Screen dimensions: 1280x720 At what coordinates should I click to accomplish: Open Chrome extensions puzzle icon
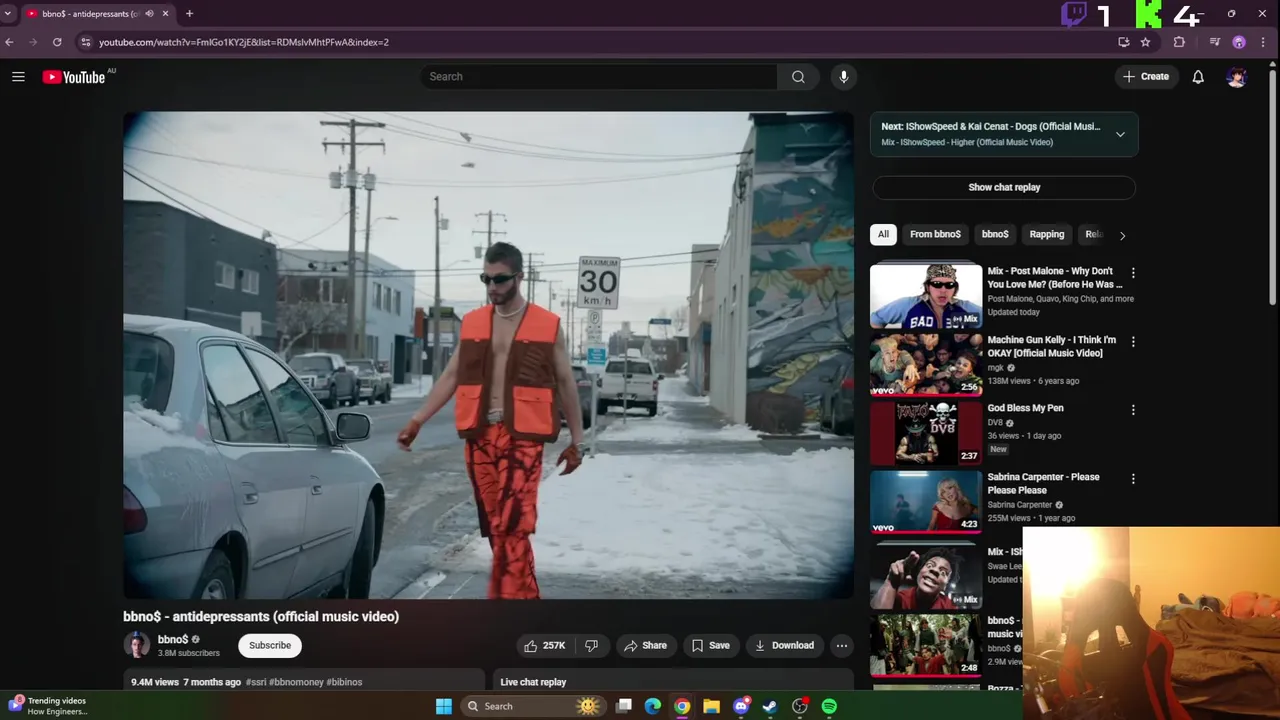coord(1179,42)
